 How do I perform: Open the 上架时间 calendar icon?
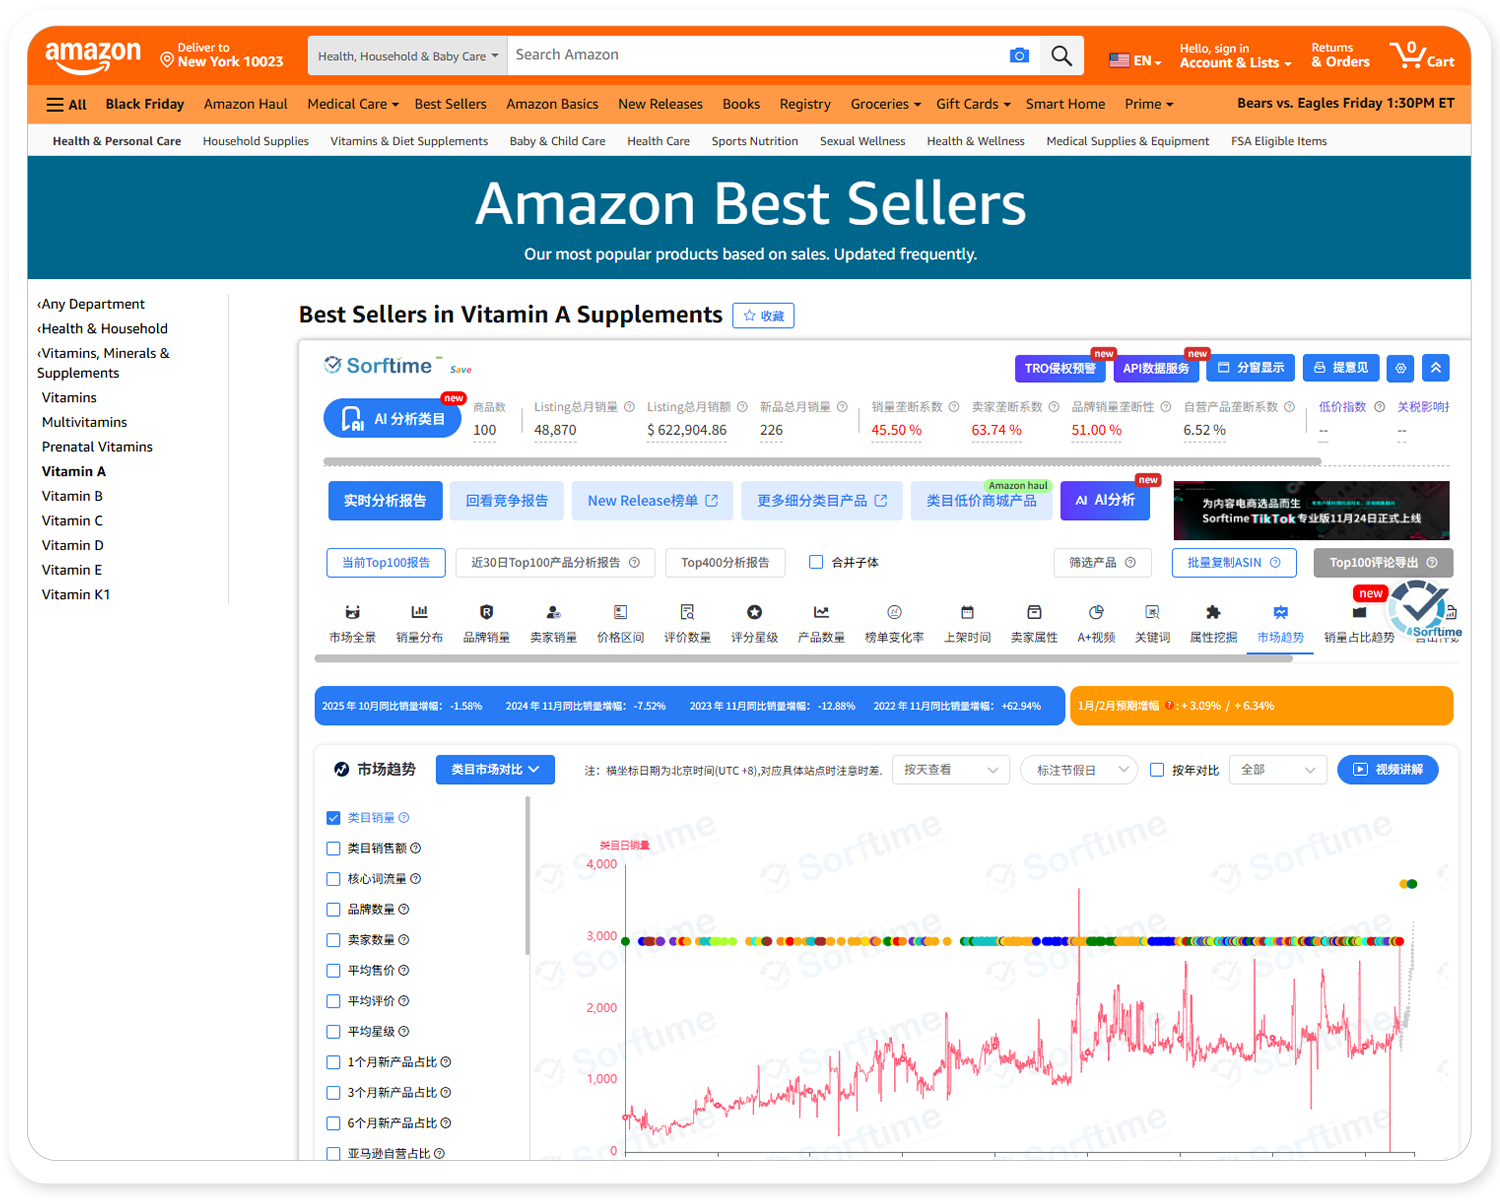pos(967,613)
